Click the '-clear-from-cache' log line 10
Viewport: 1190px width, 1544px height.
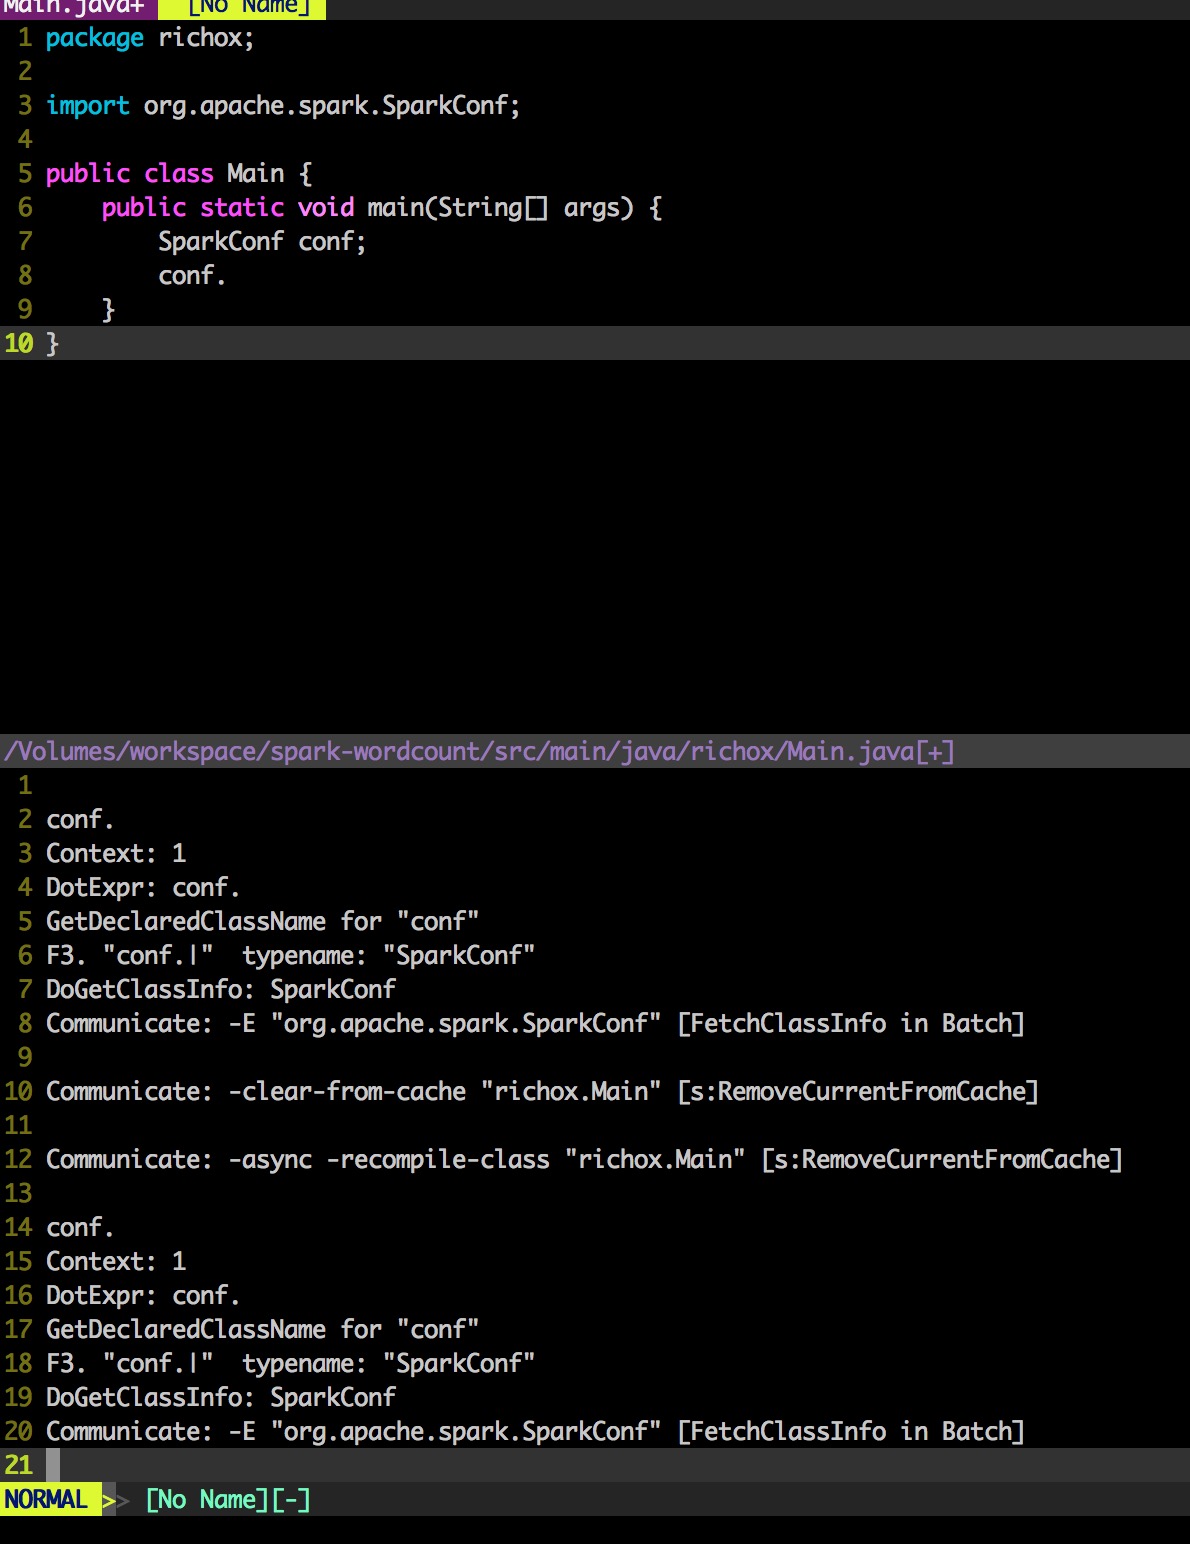(x=542, y=1092)
